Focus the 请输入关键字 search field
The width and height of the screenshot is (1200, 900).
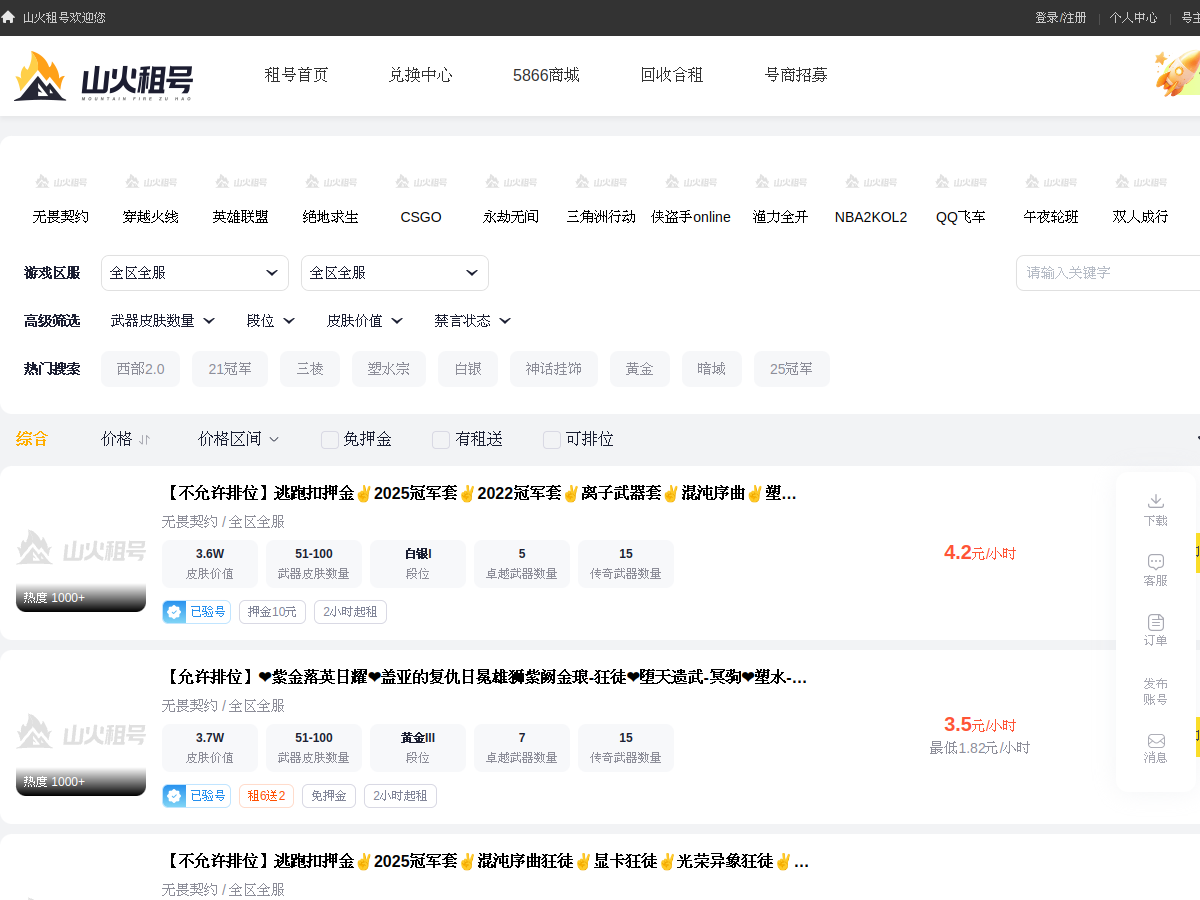click(x=1108, y=273)
